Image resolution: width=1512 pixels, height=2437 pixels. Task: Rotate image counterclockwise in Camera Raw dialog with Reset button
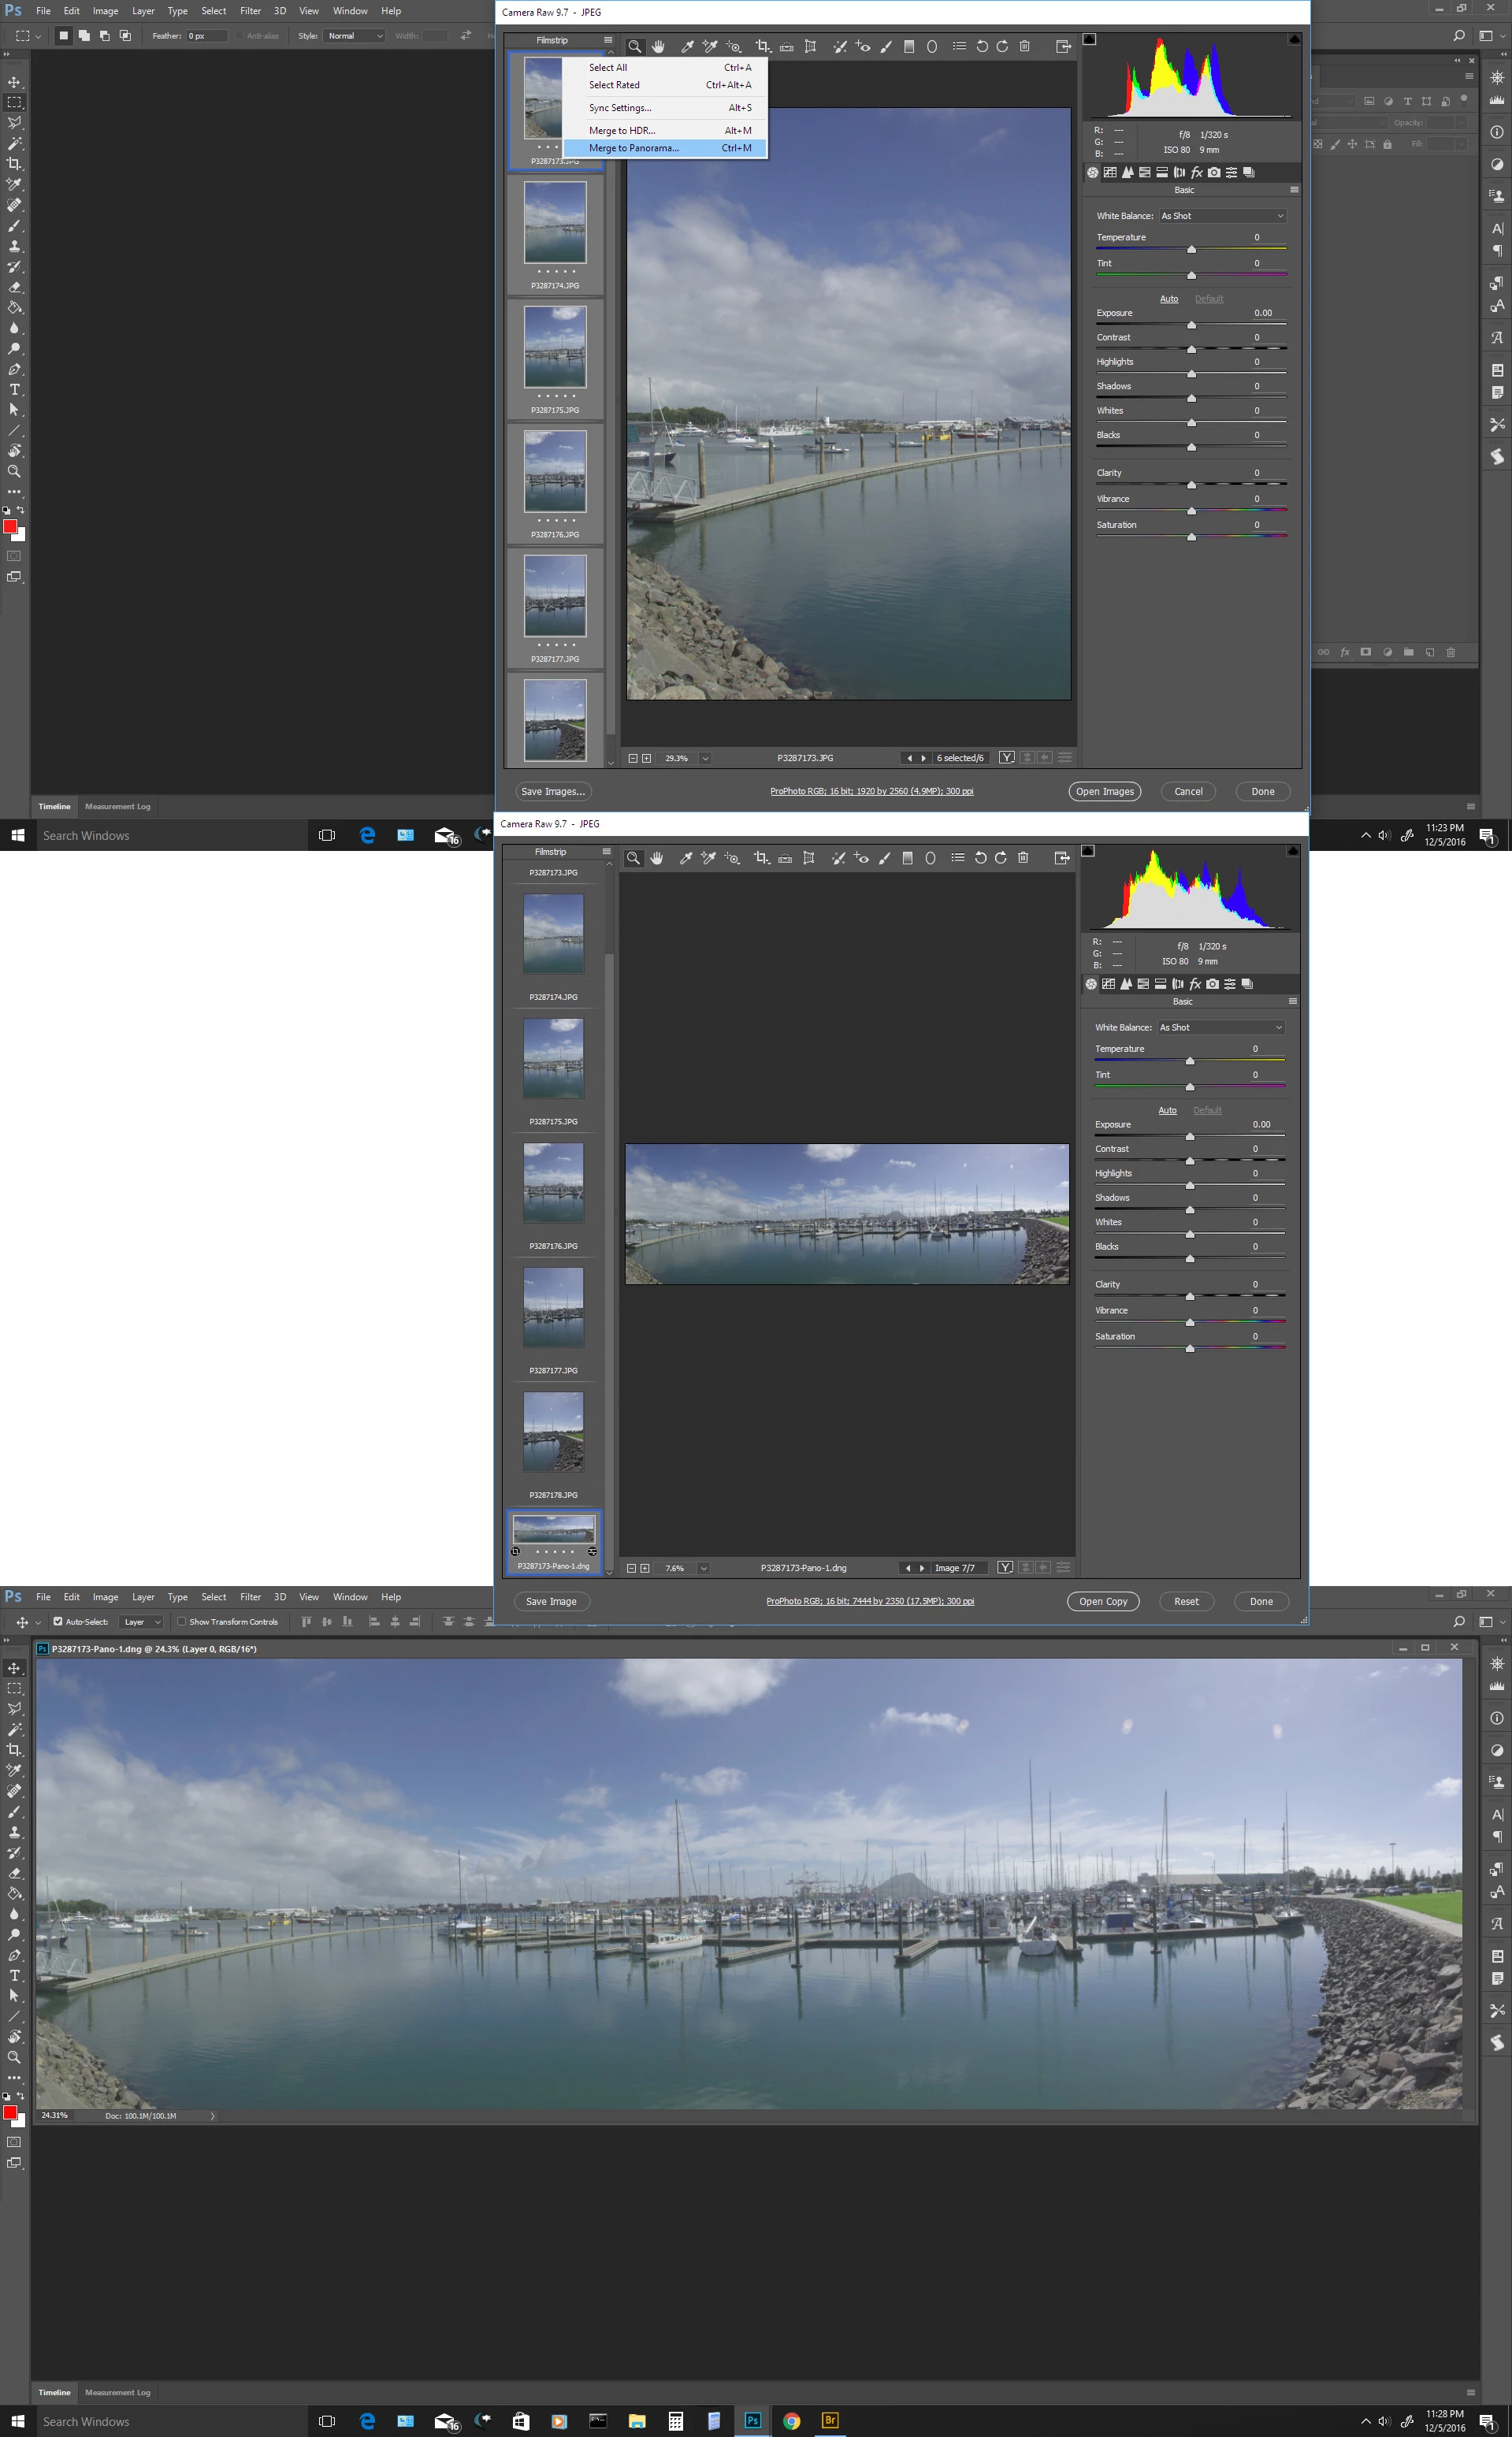[980, 858]
